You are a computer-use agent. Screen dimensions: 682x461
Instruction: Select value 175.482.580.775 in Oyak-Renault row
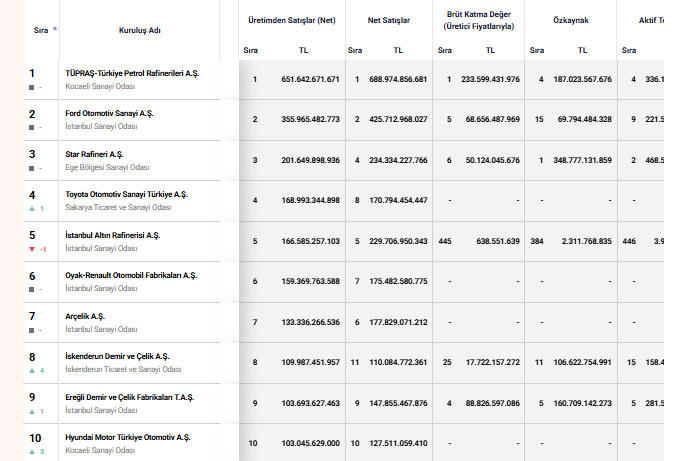pos(398,281)
